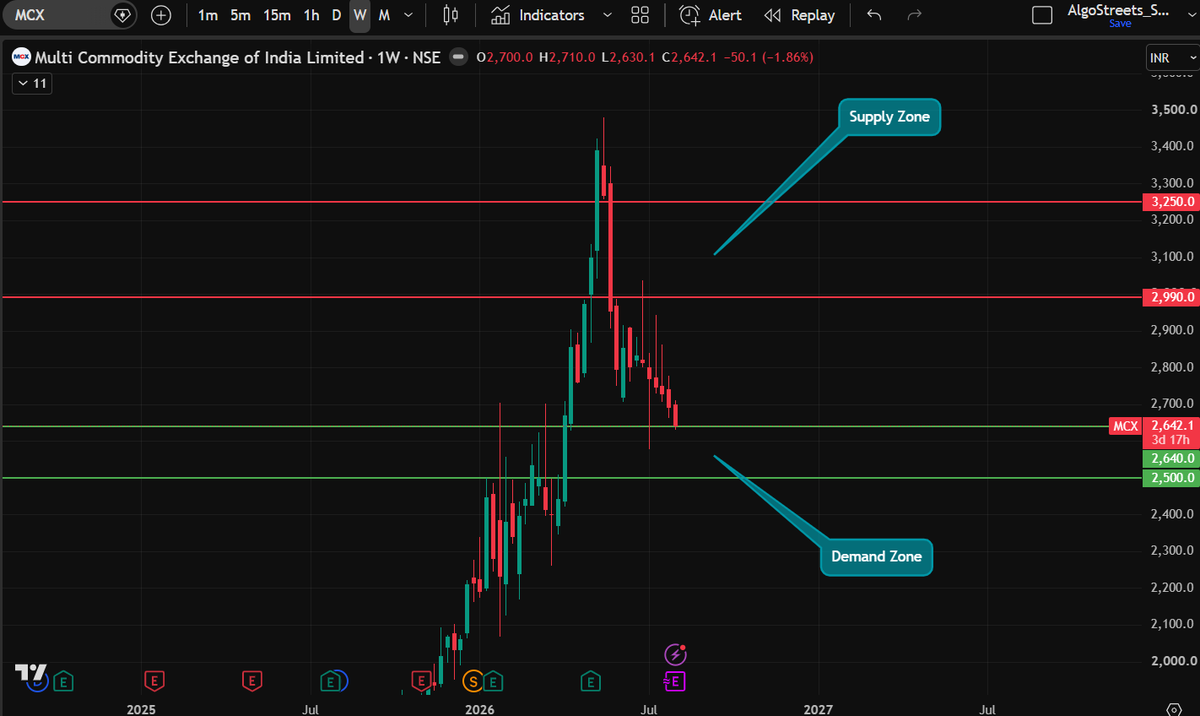This screenshot has width=1200, height=716.
Task: Switch to the M monthly interval
Action: (x=384, y=15)
